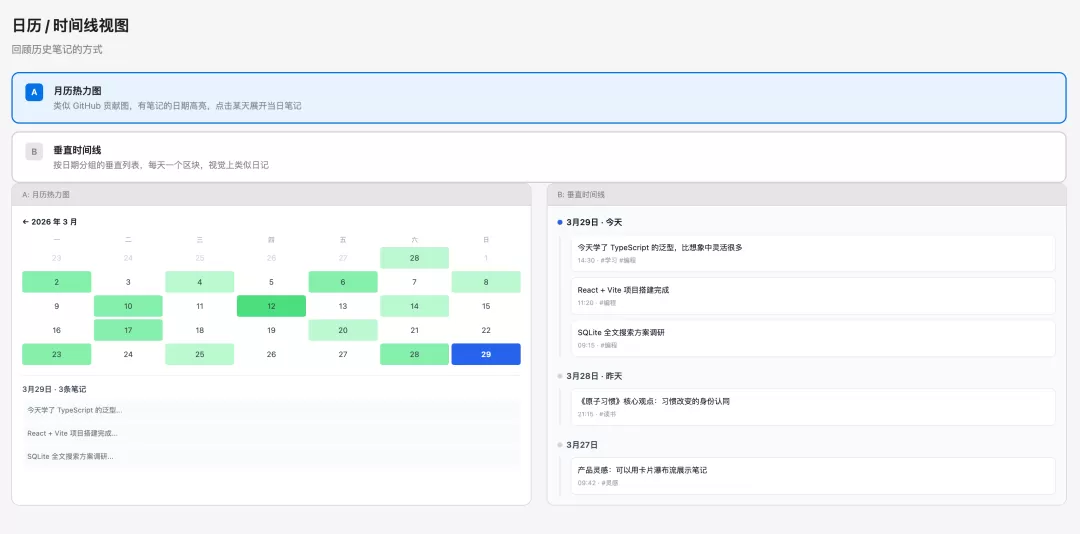Select option B badge icon
This screenshot has width=1080, height=534.
pos(34,152)
